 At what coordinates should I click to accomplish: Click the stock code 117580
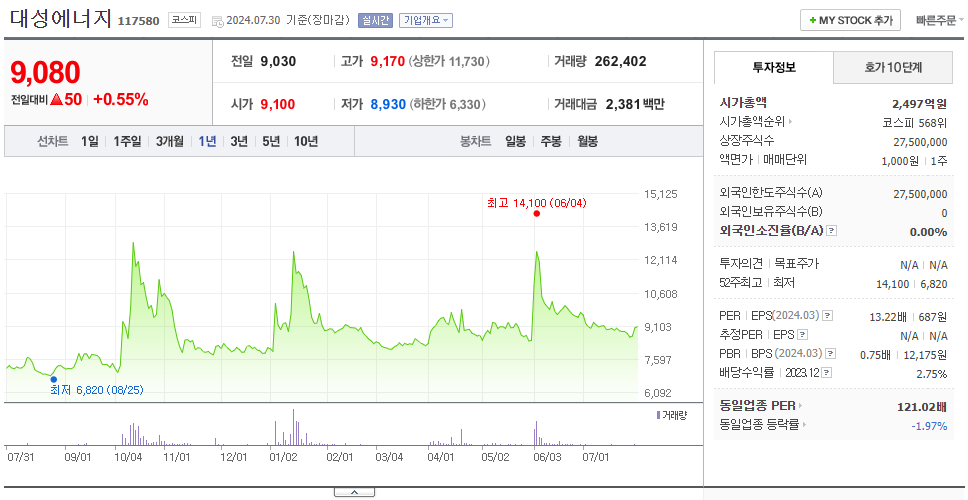pos(138,21)
